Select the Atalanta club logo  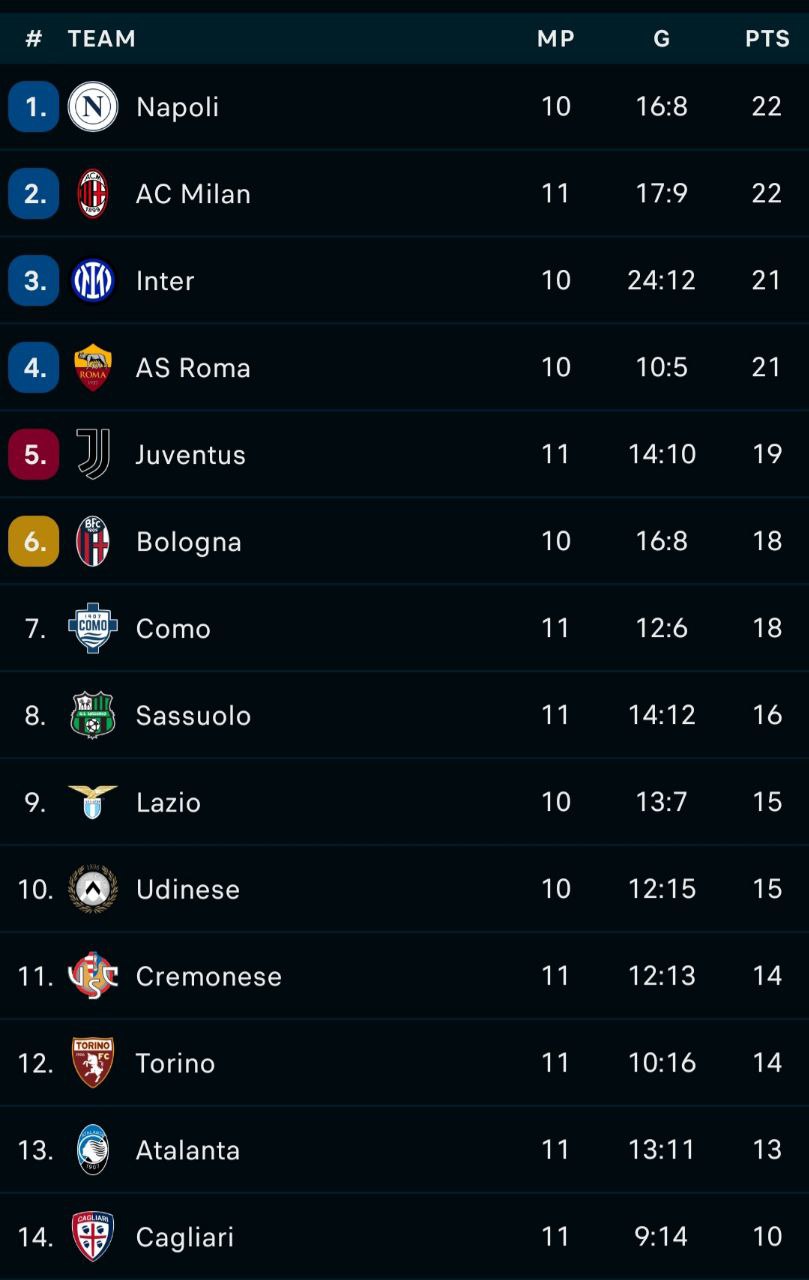(x=93, y=1150)
